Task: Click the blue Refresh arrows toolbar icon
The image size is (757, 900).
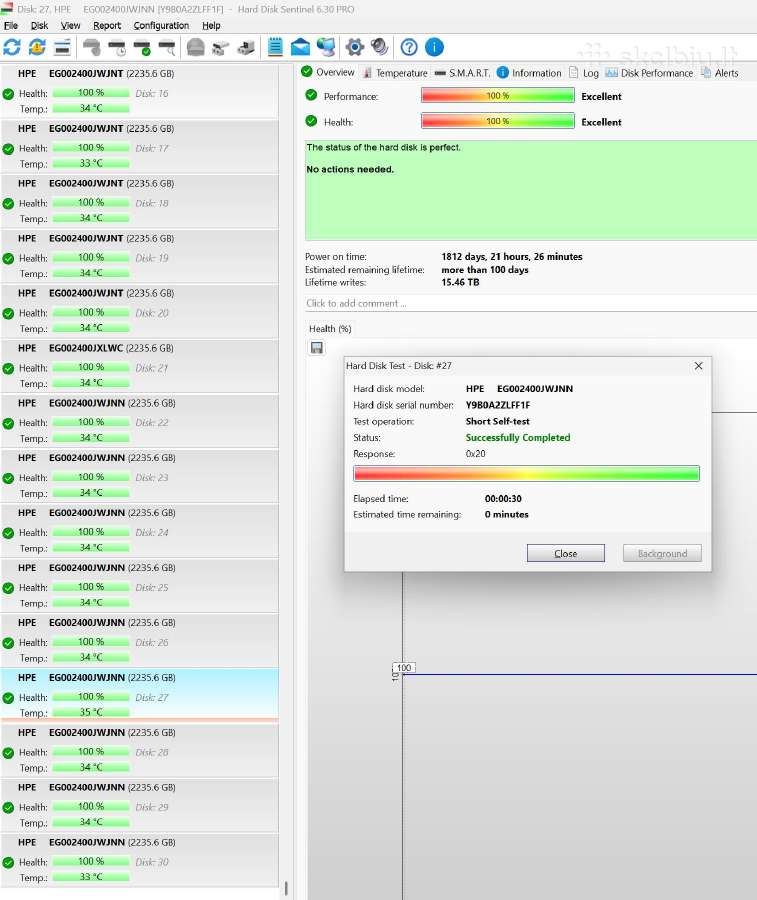Action: [12, 47]
